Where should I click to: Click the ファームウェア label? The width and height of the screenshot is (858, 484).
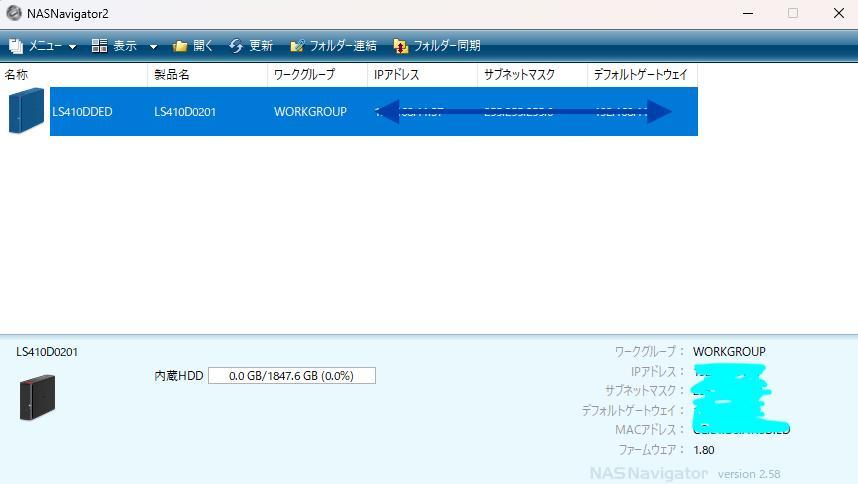[x=651, y=450]
